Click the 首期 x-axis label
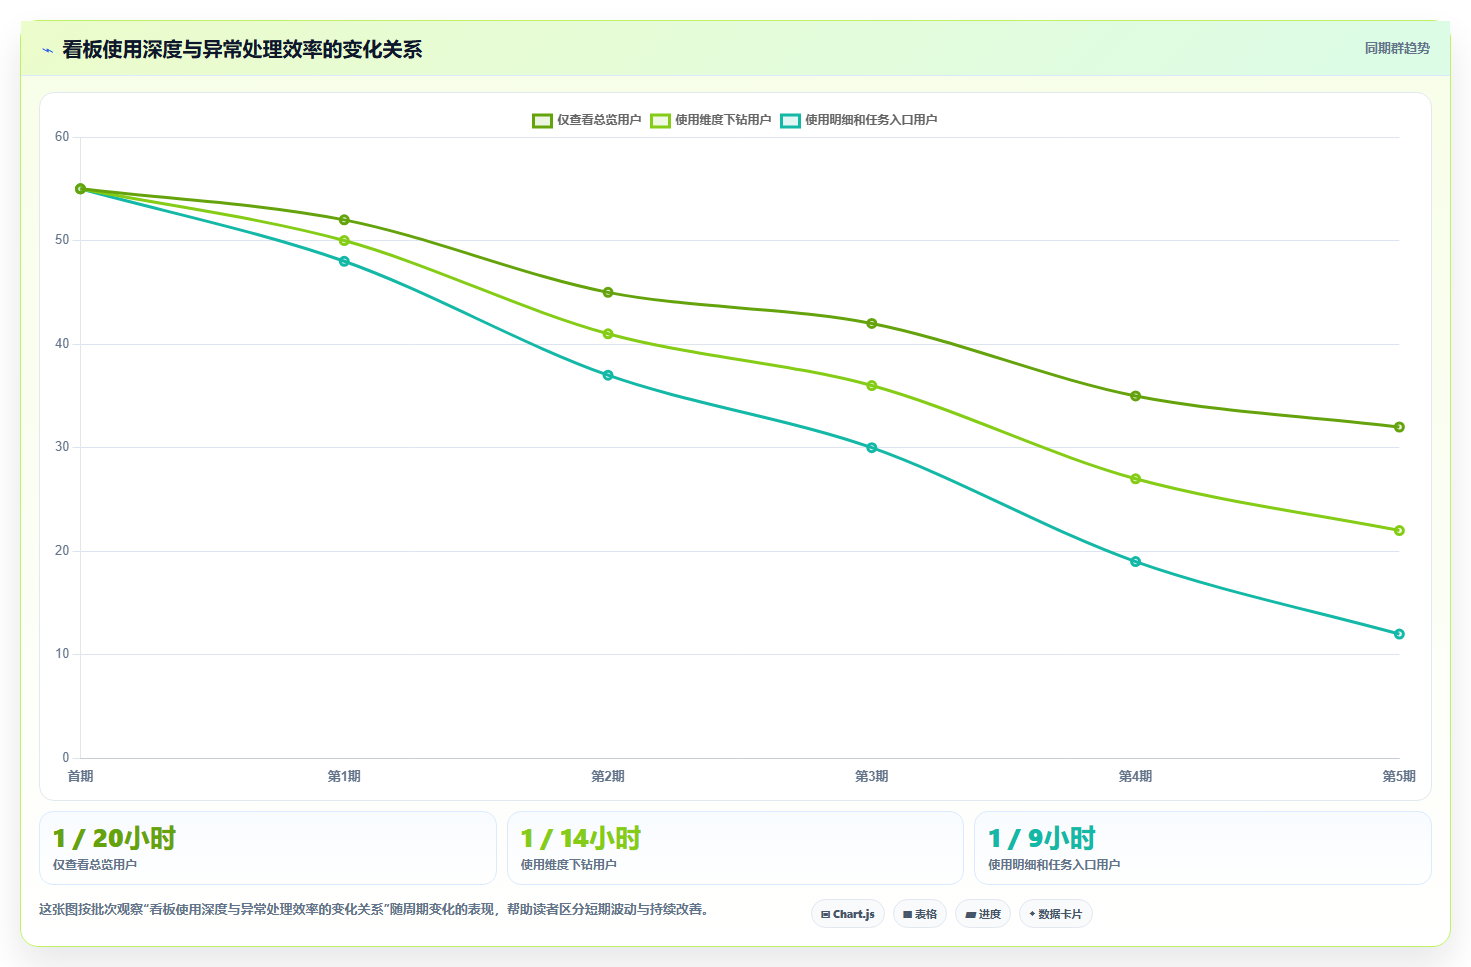Screen dimensions: 1471x967 point(80,776)
